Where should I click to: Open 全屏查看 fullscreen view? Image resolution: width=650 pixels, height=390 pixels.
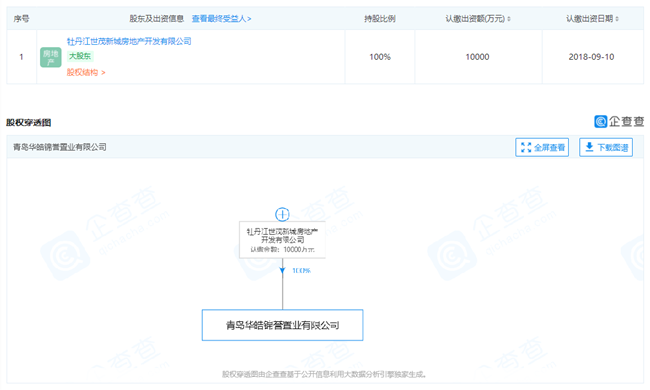click(542, 147)
